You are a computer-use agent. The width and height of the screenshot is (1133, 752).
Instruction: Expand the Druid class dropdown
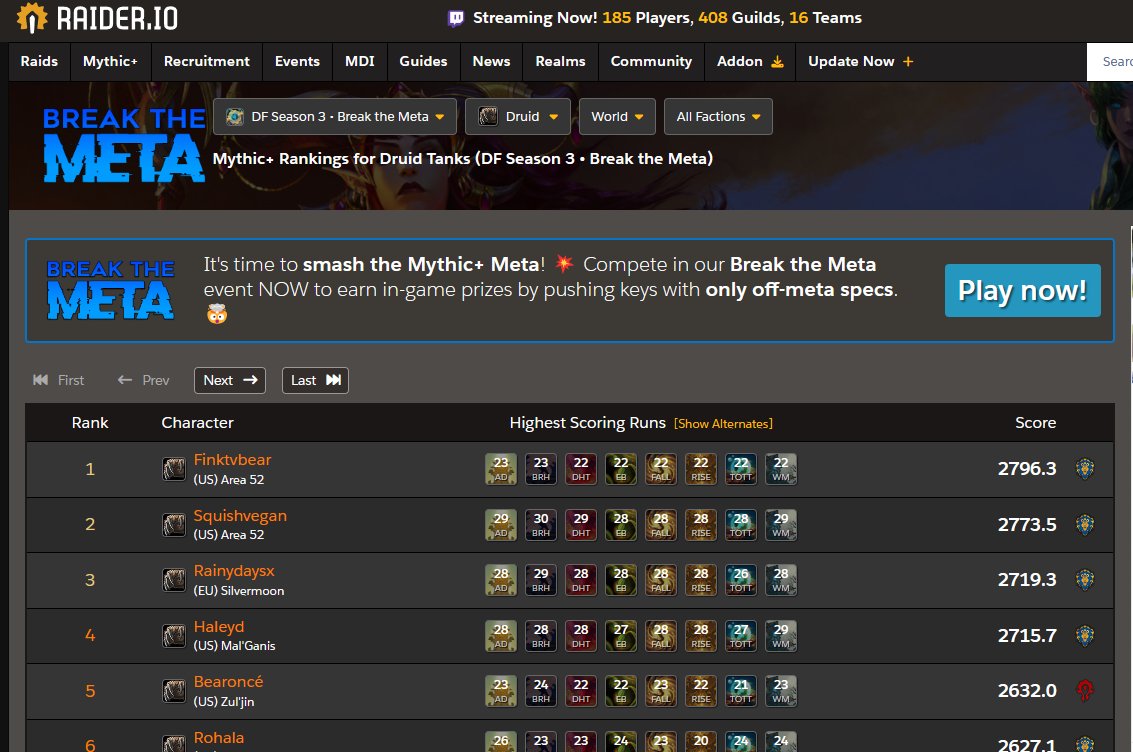tap(517, 116)
